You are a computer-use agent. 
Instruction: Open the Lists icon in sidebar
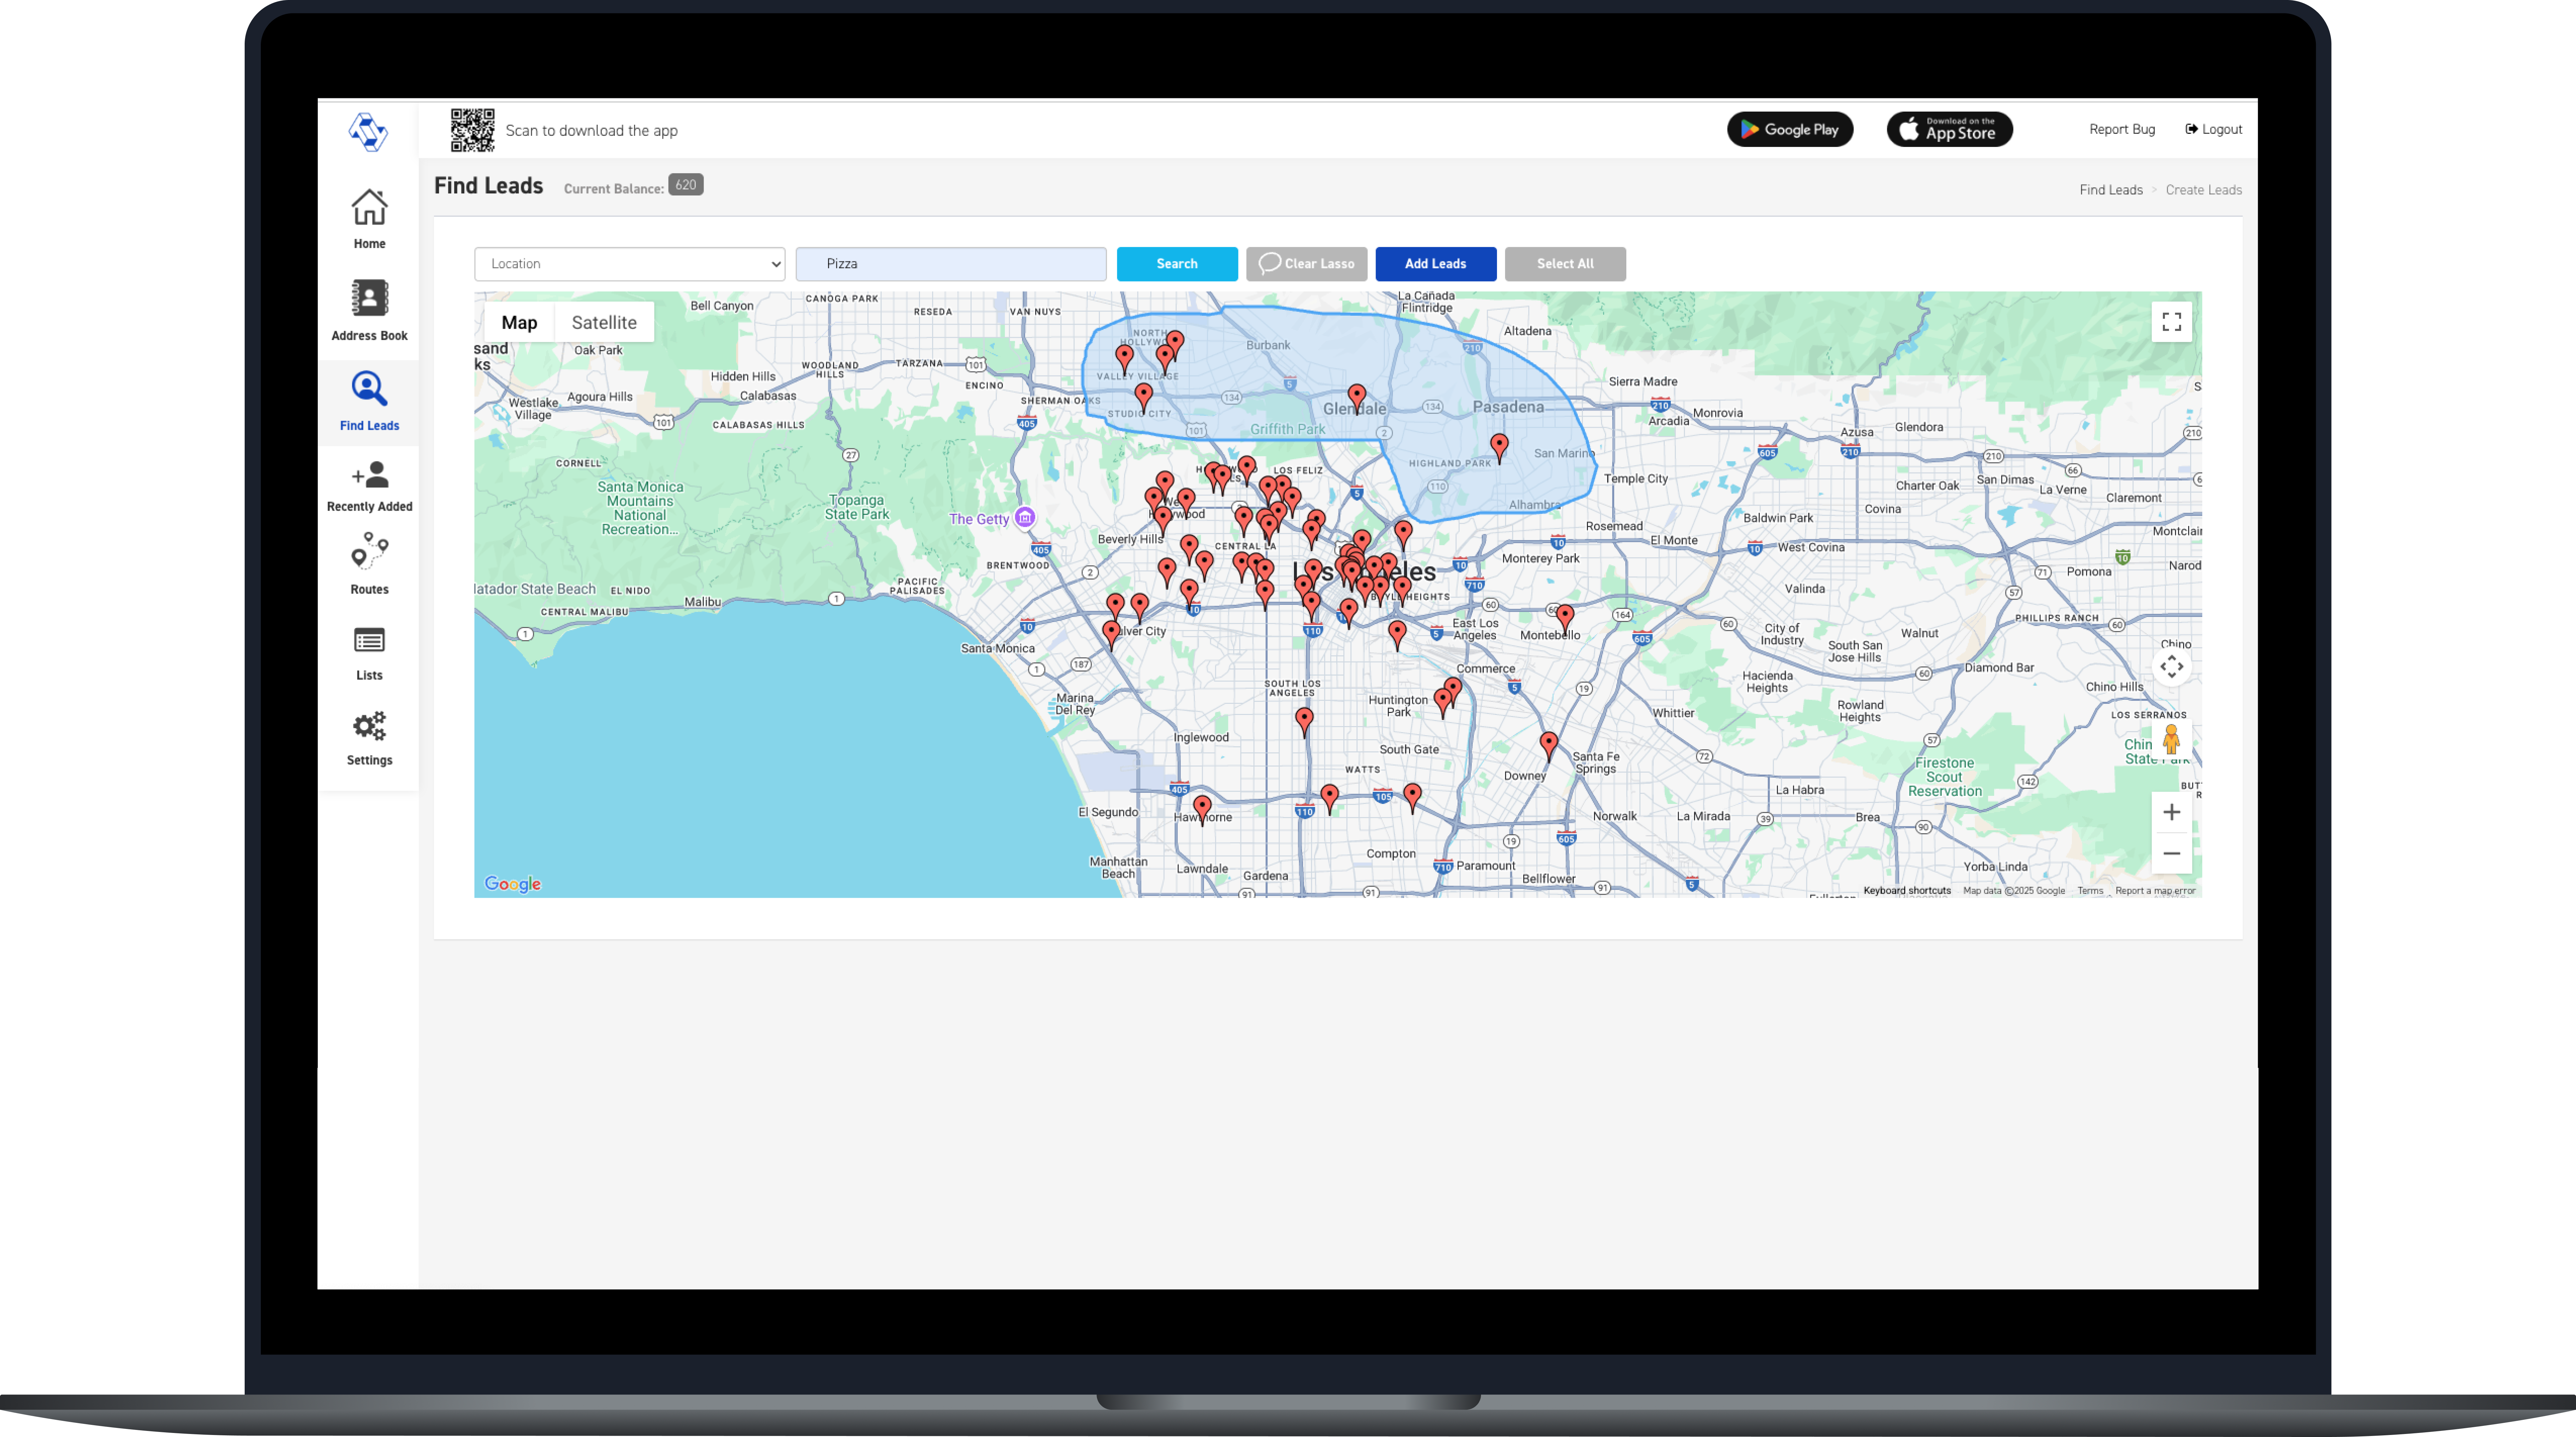pos(369,640)
